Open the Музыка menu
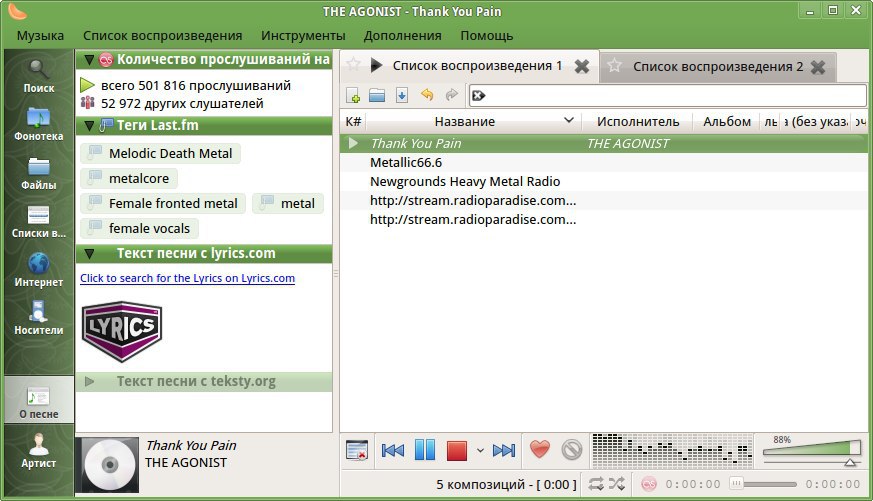The height and width of the screenshot is (501, 873). (40, 36)
